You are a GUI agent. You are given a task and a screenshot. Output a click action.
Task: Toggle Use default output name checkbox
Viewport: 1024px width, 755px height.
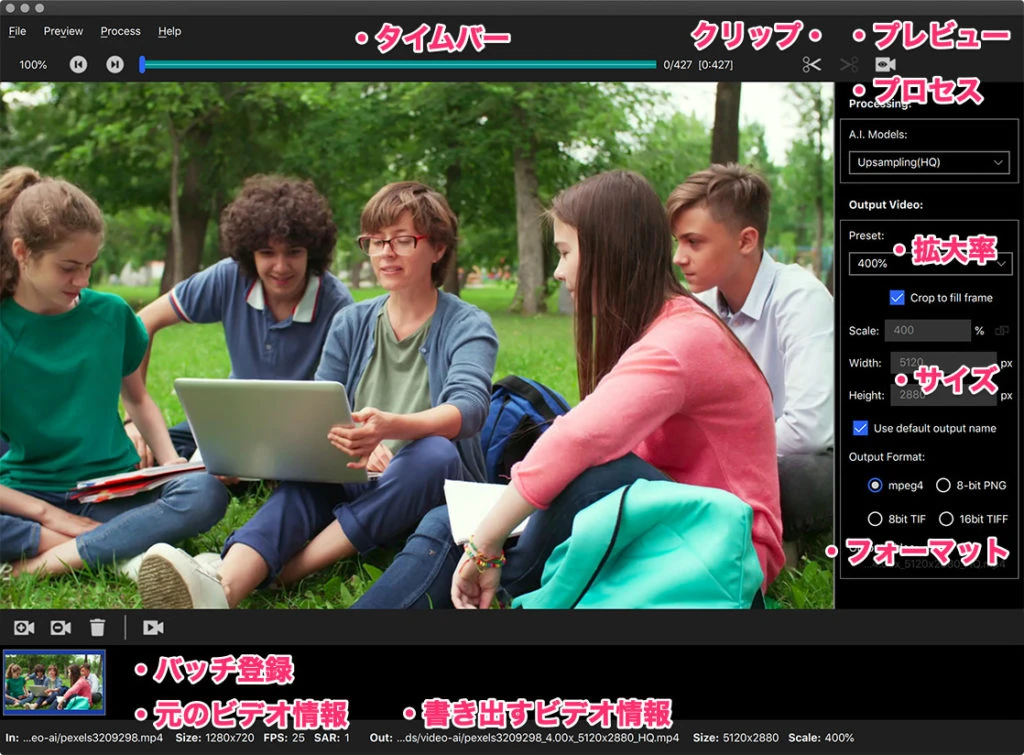860,428
